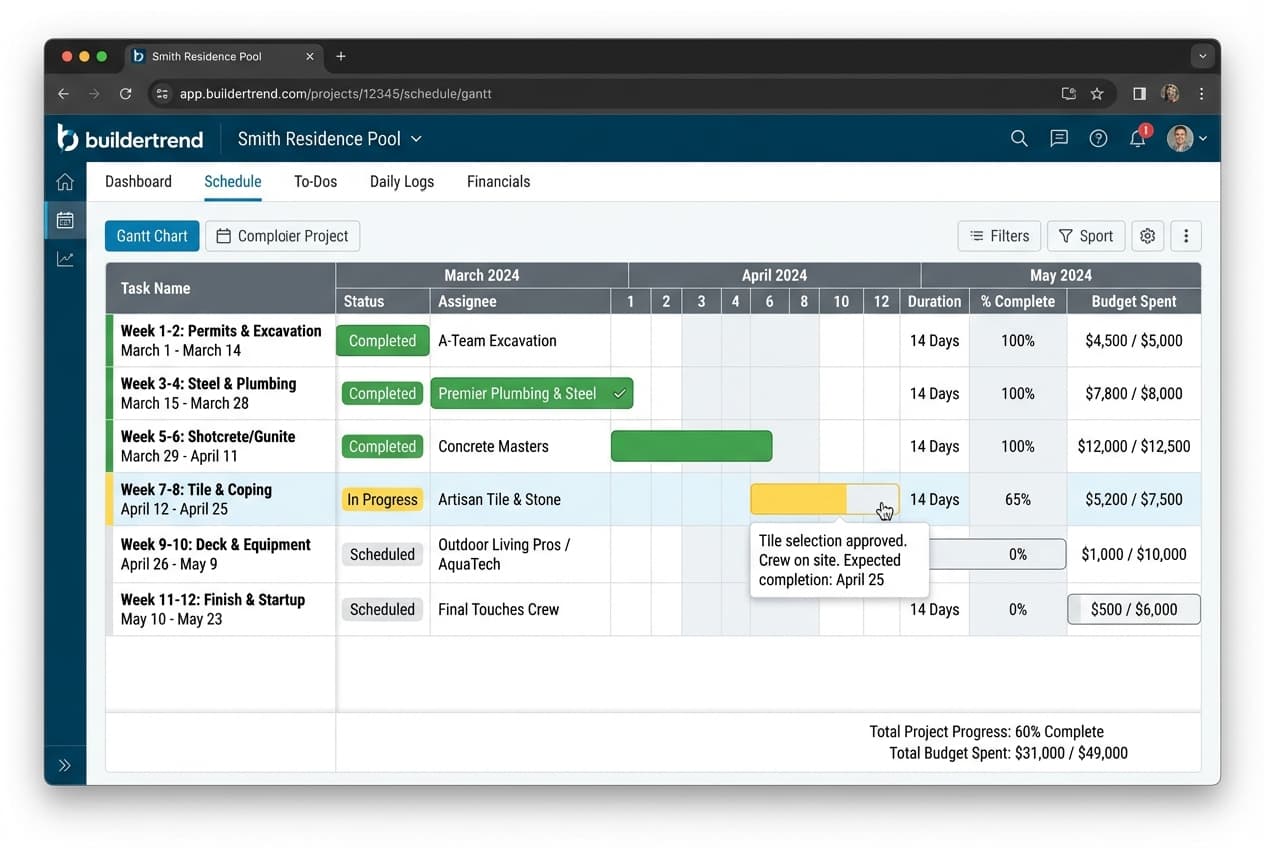Open the three-dot overflow menu beside settings
Image resolution: width=1264 pixels, height=848 pixels.
(1186, 236)
